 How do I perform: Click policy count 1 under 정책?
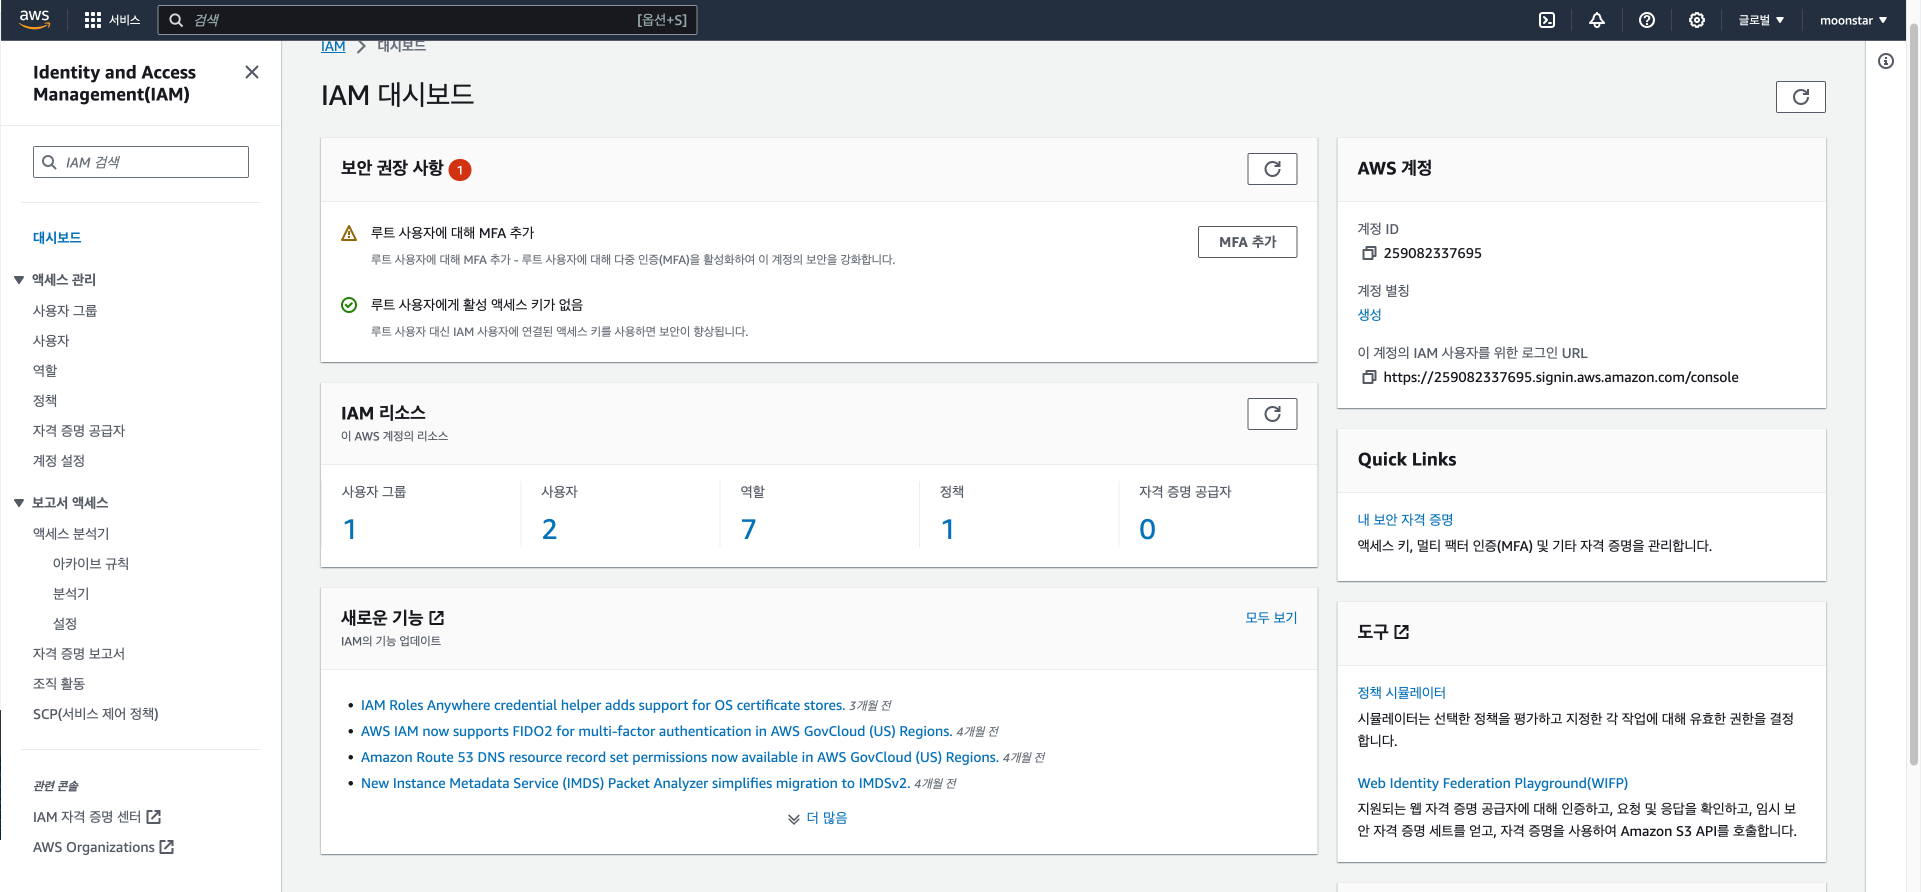point(948,529)
